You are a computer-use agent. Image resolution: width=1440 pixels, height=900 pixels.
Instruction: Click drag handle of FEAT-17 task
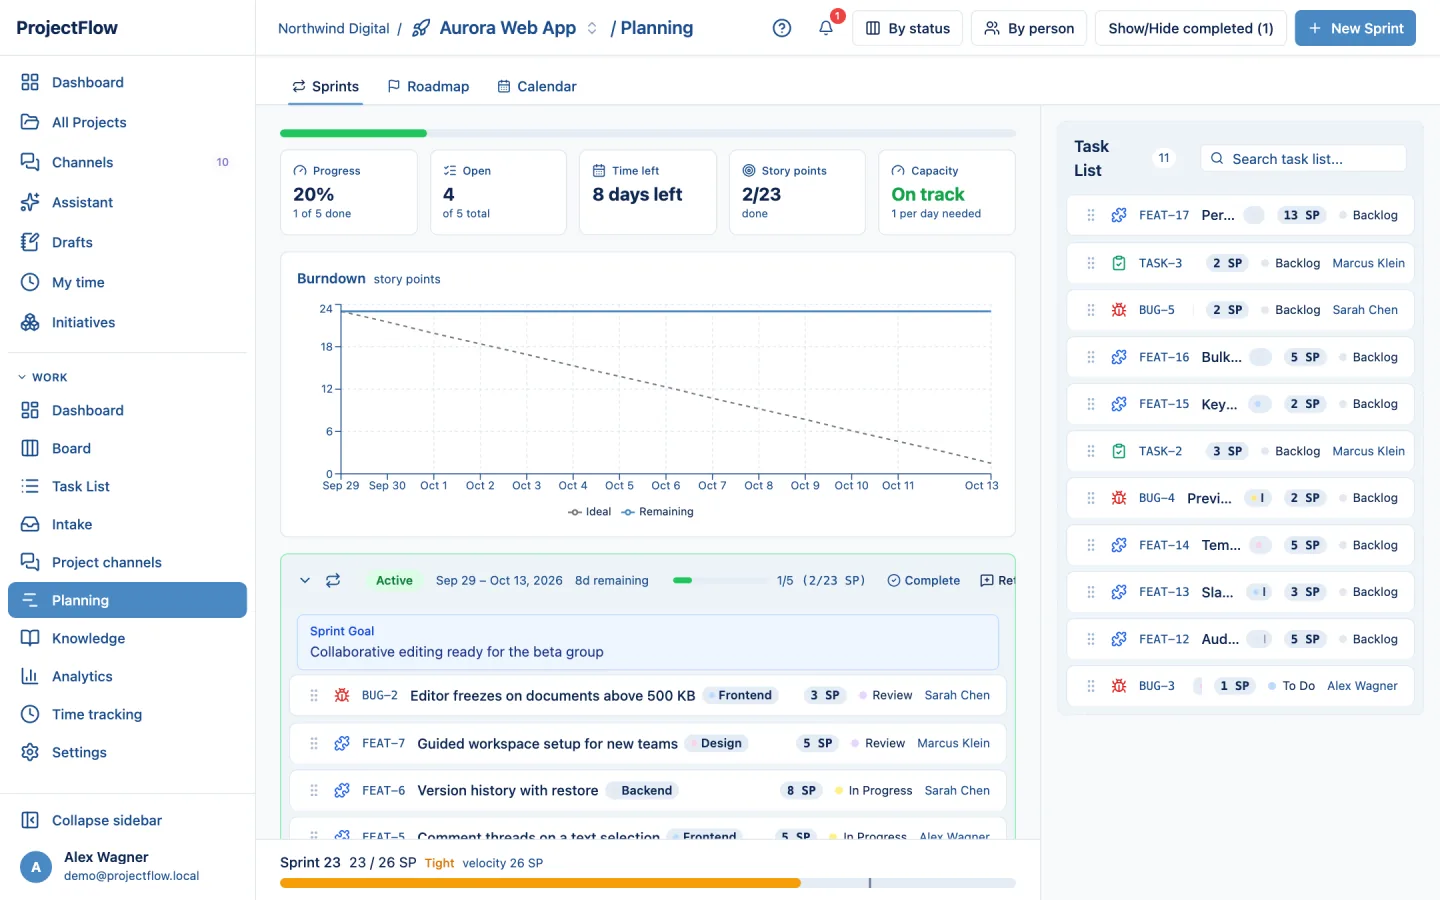[1091, 215]
